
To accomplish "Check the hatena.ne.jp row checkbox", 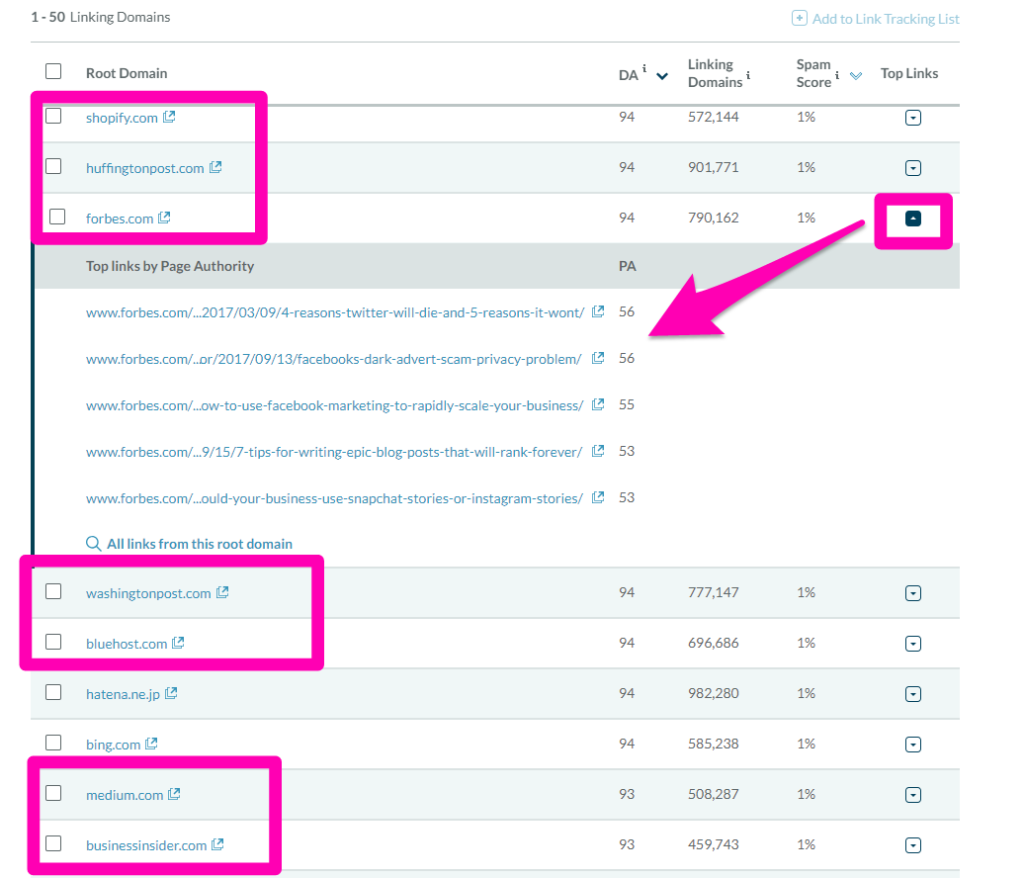I will [54, 692].
